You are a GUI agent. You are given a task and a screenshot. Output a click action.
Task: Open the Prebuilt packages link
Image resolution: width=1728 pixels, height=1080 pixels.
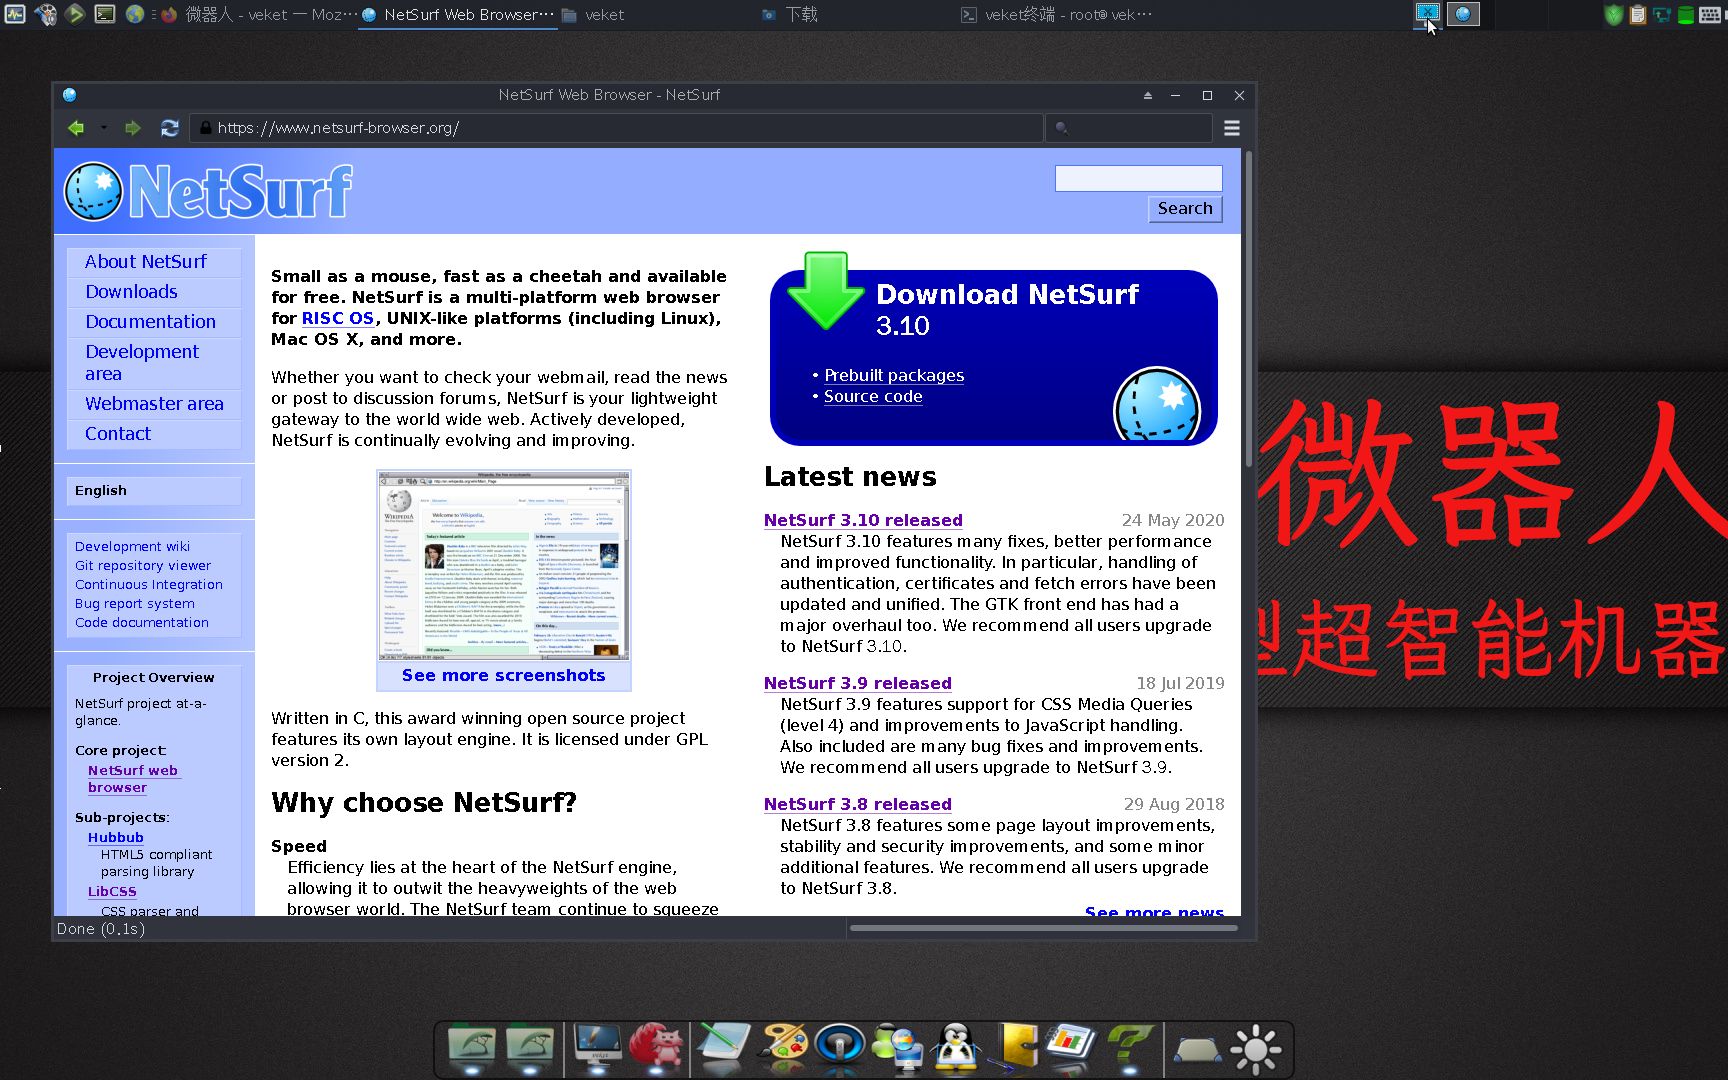pyautogui.click(x=894, y=376)
